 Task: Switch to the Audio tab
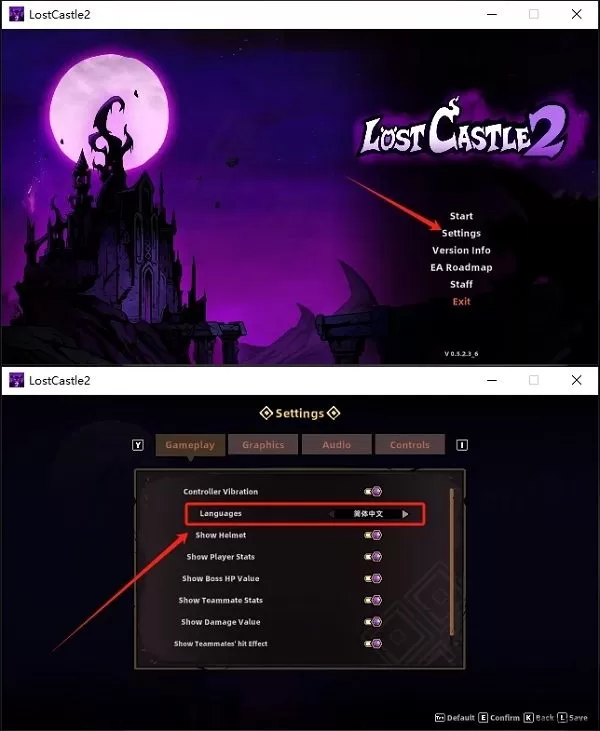click(x=337, y=445)
